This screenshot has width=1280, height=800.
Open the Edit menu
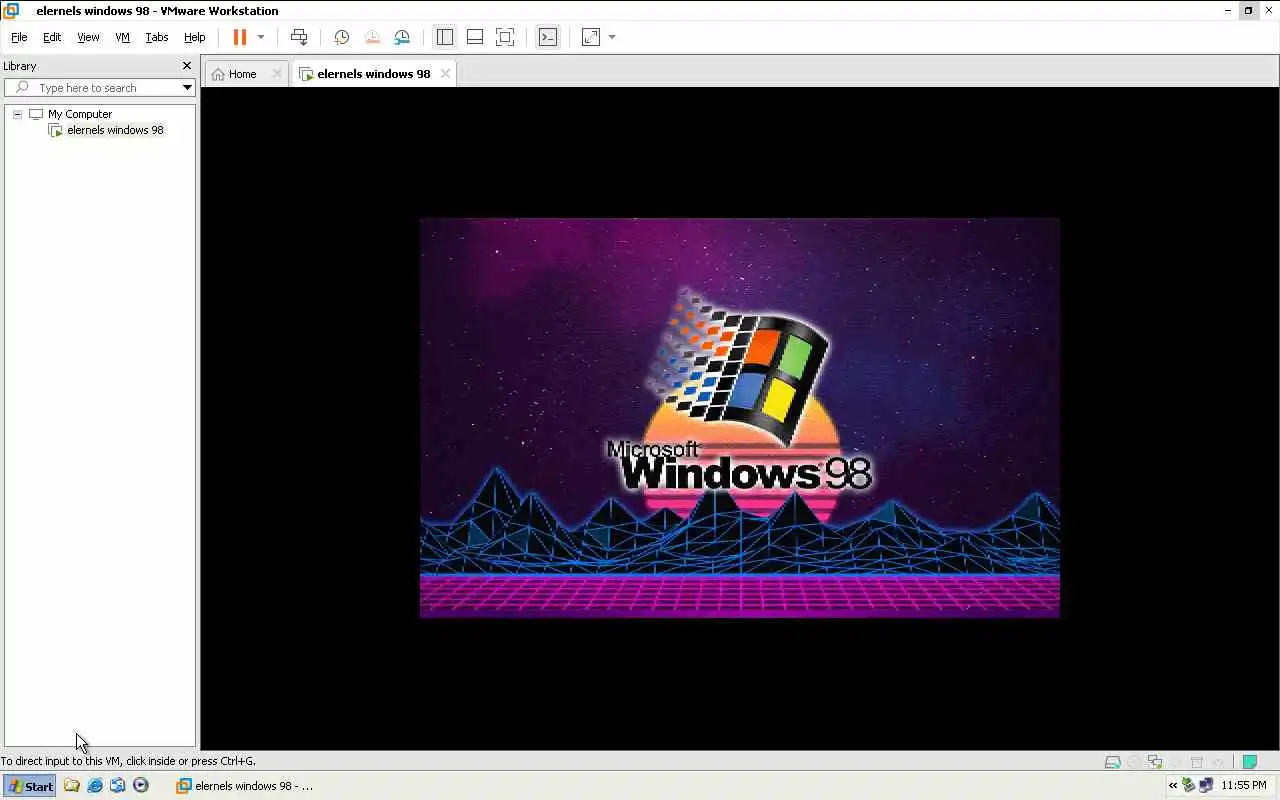coord(52,37)
